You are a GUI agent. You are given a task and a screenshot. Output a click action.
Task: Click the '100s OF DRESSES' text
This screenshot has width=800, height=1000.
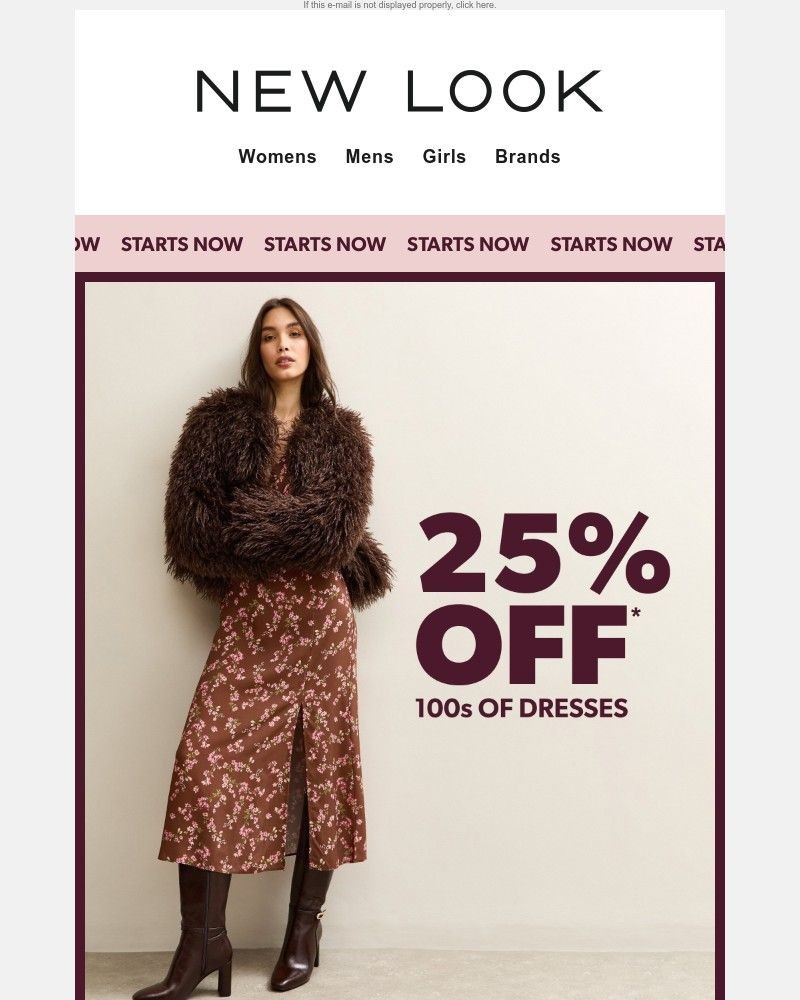(x=522, y=709)
